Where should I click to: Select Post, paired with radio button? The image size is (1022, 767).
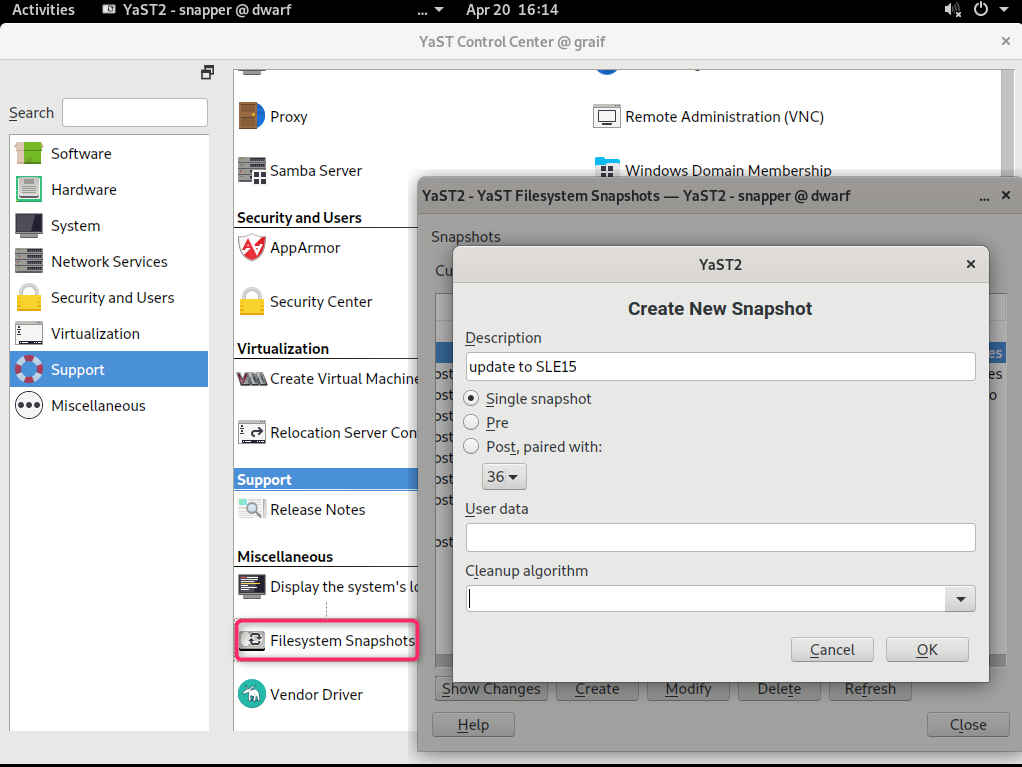(471, 446)
